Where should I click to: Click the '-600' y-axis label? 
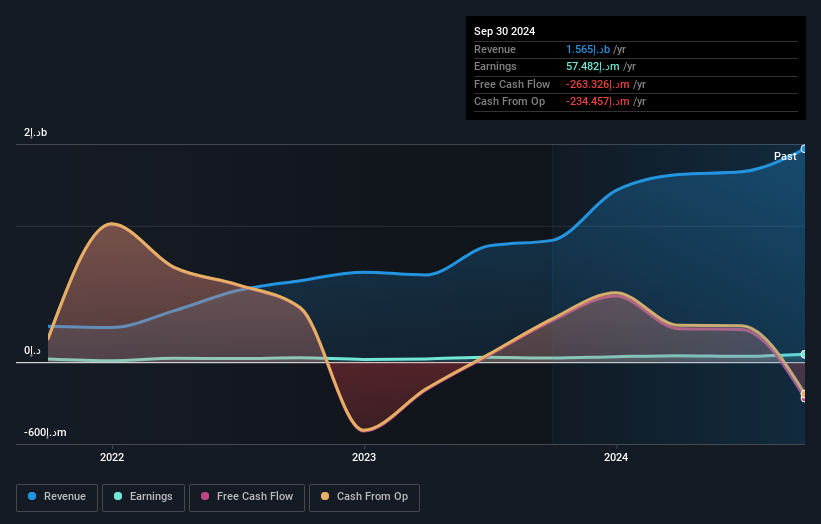click(x=45, y=432)
